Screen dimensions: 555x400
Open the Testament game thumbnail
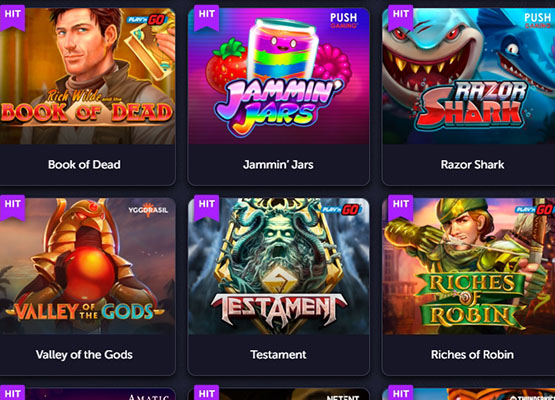pyautogui.click(x=279, y=266)
